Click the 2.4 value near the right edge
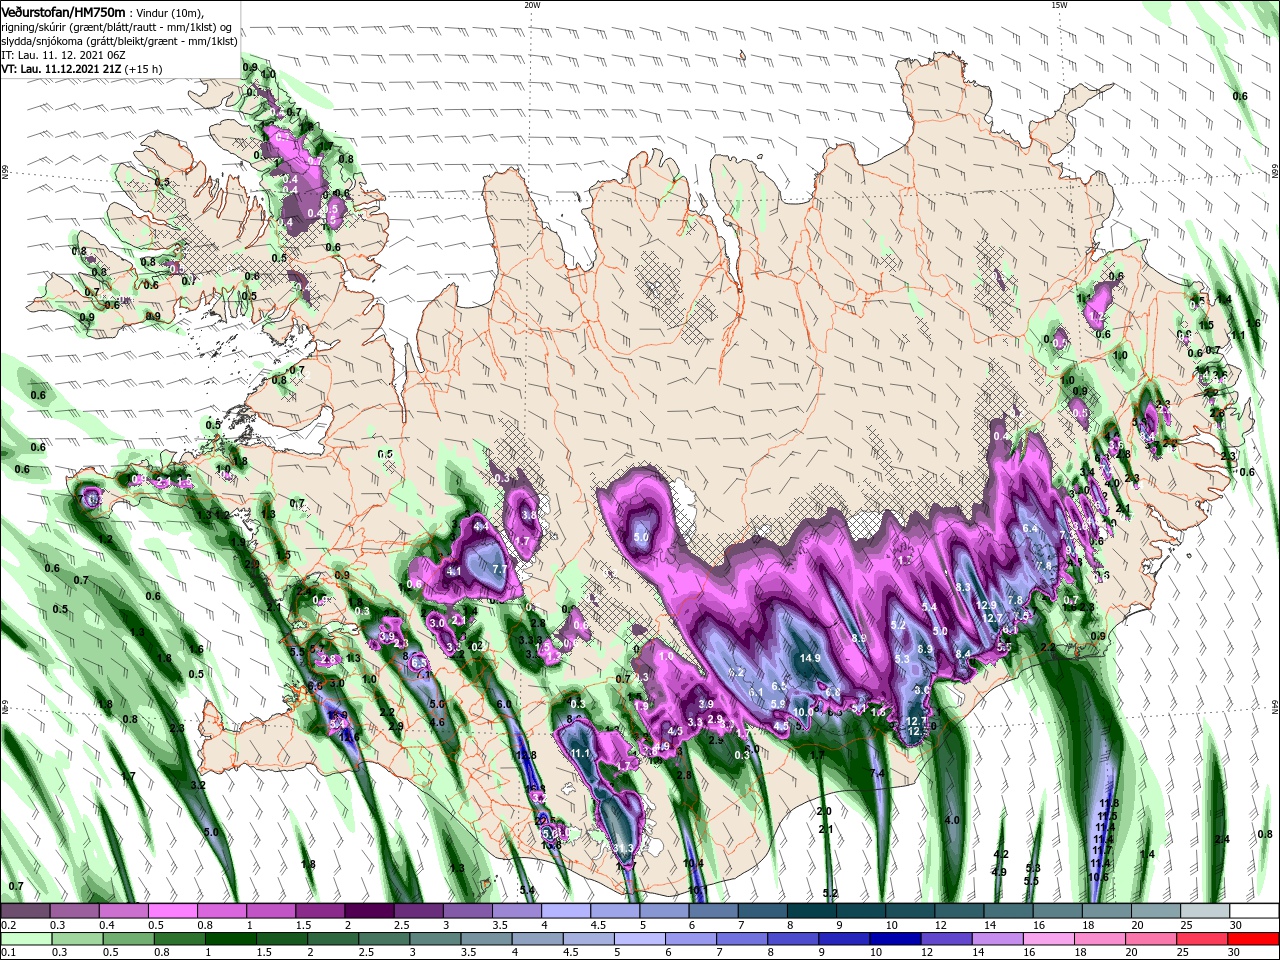1280x960 pixels. (1222, 838)
